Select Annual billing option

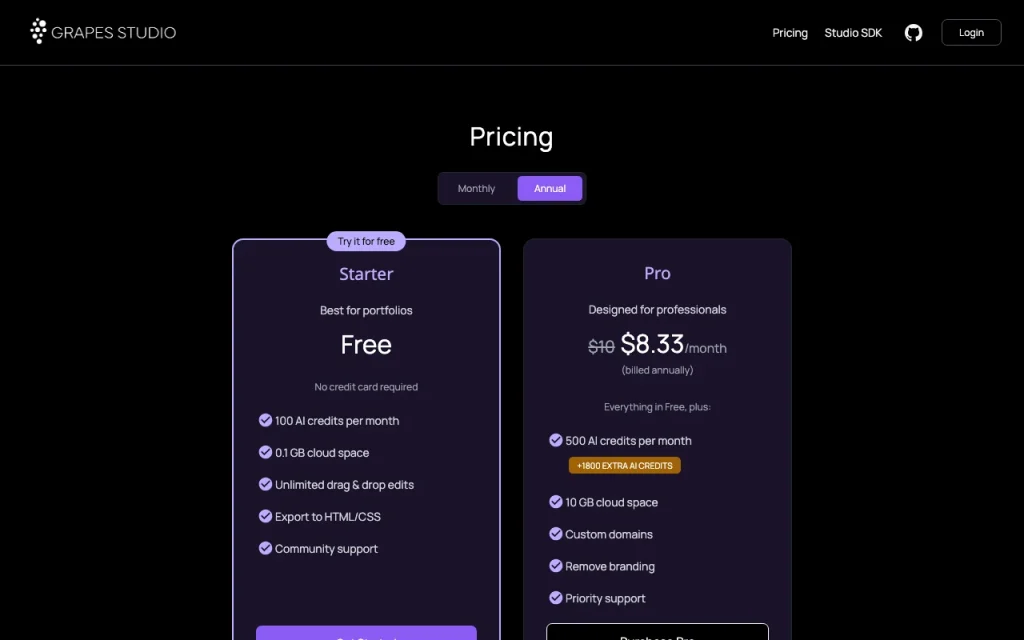550,189
